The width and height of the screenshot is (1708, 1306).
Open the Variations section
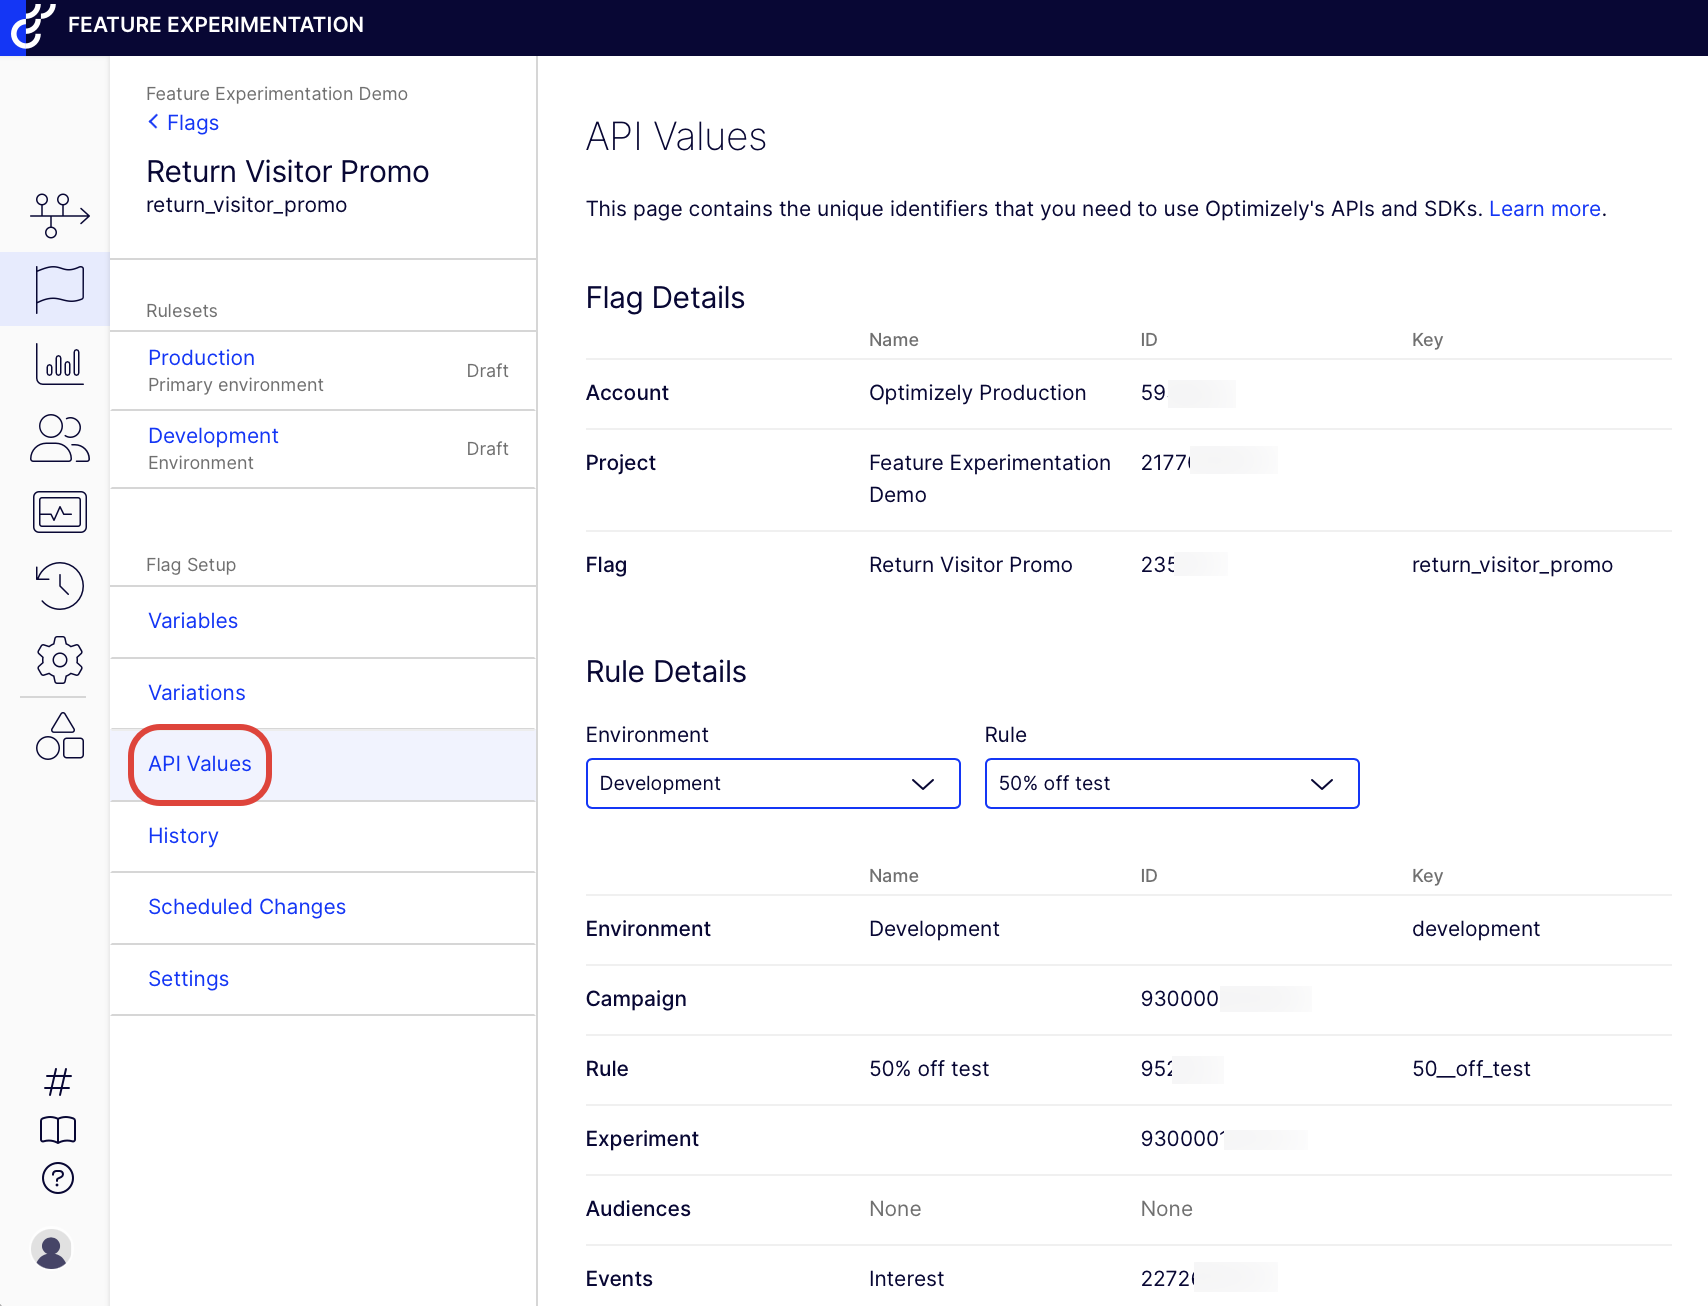click(x=197, y=693)
